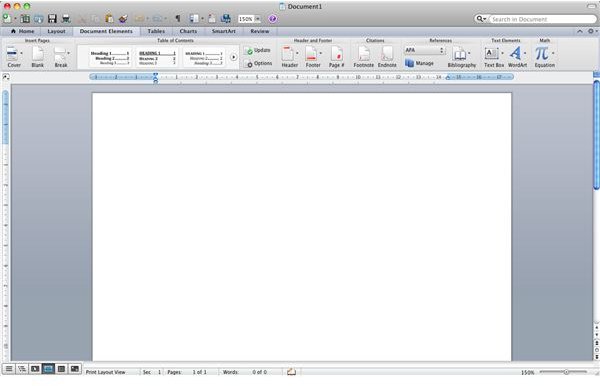Open the APA citation style dropdown

click(x=424, y=50)
